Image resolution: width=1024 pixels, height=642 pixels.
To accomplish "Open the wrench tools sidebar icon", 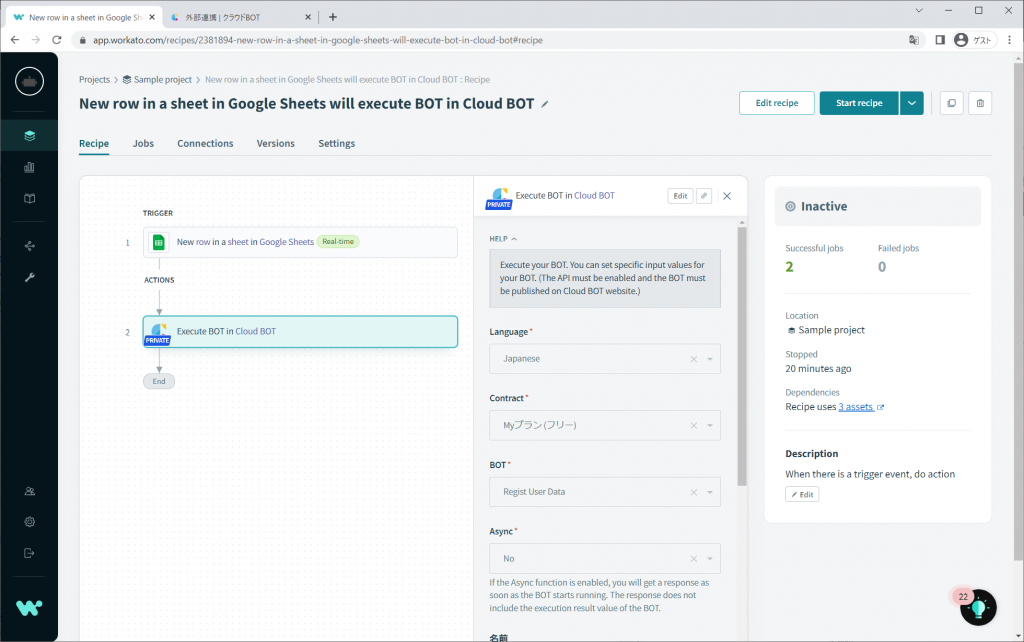I will (29, 278).
